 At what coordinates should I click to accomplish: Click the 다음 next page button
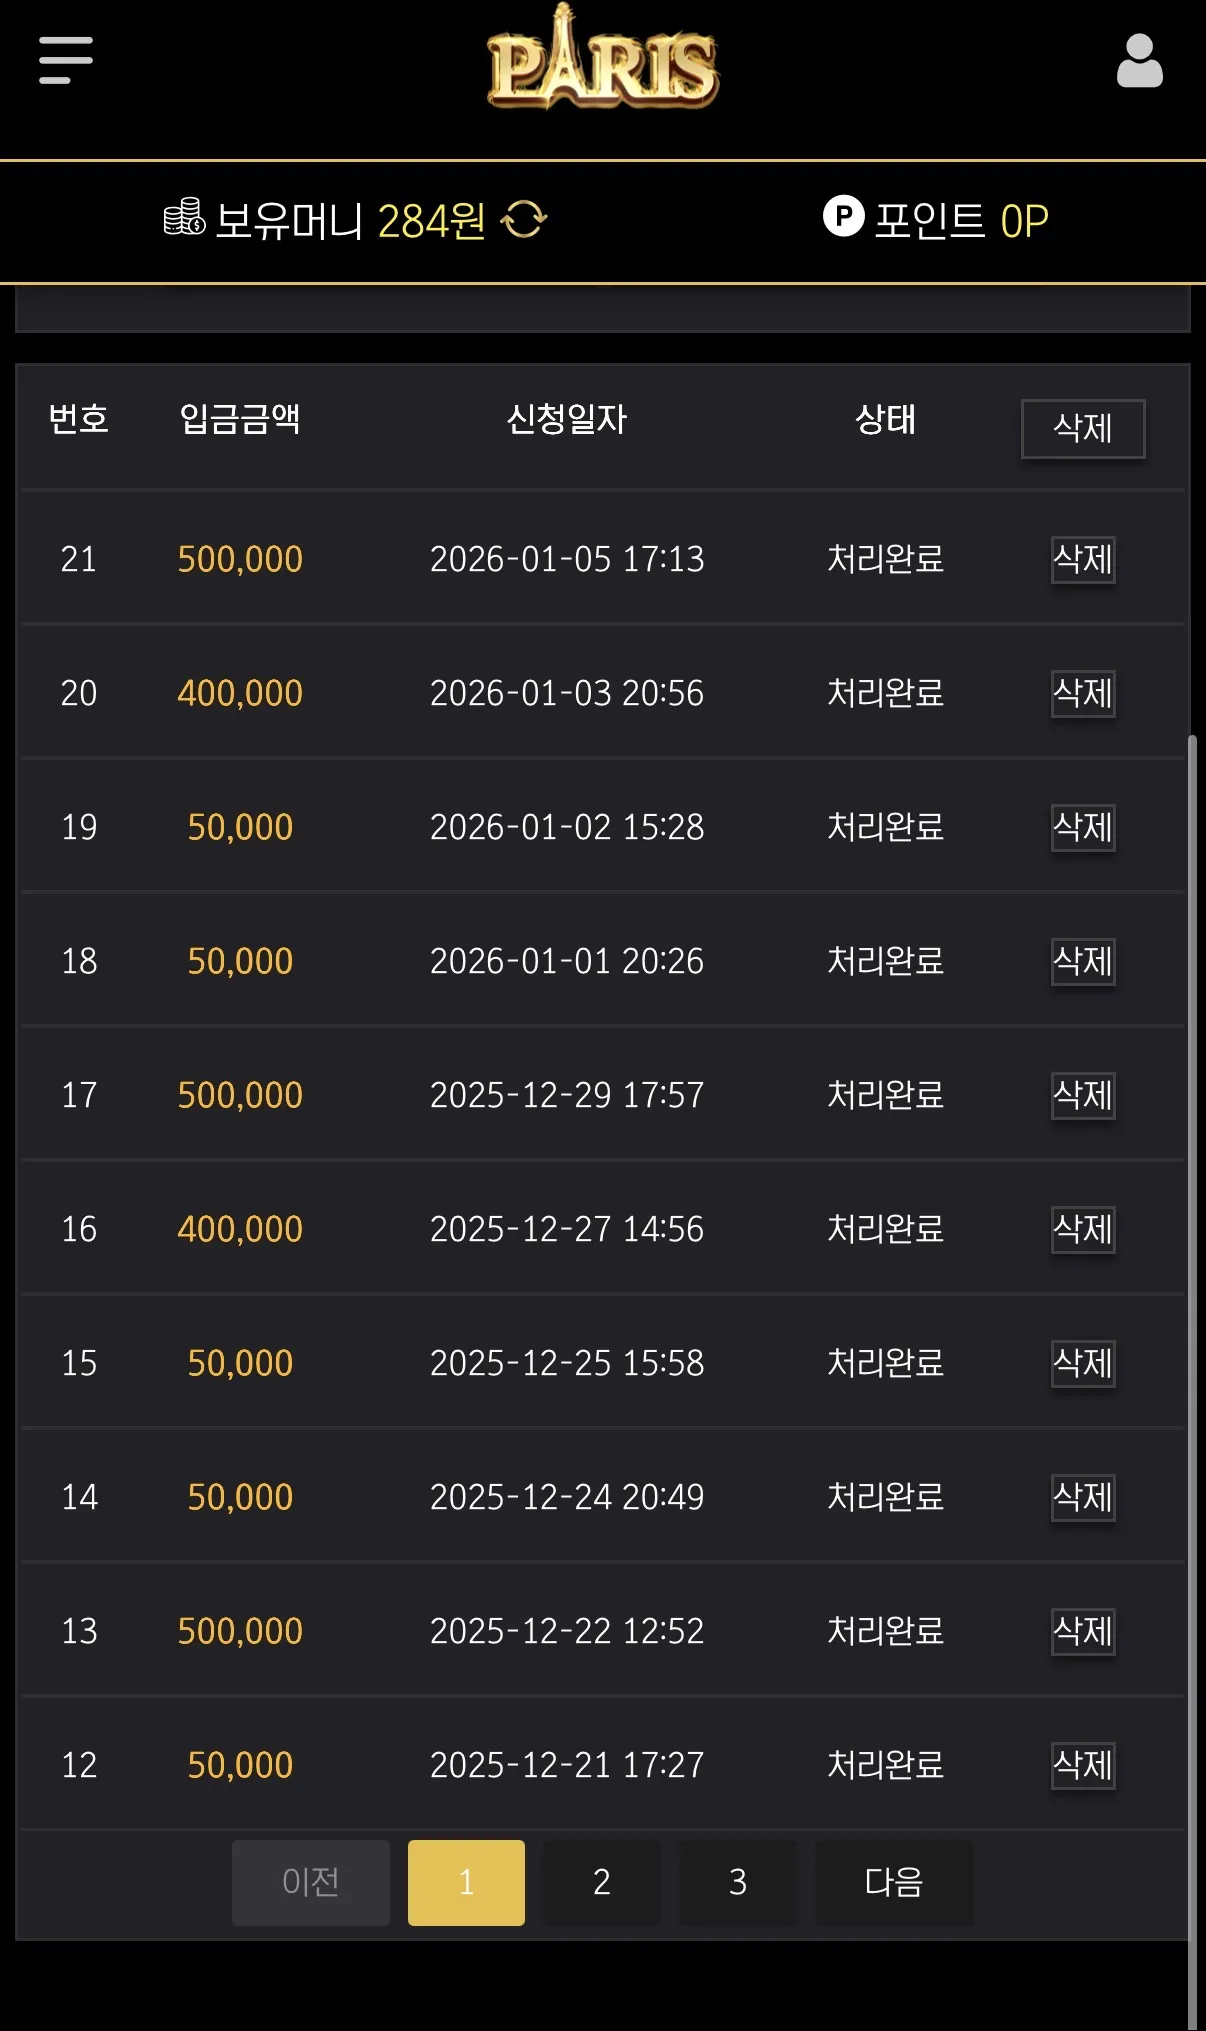point(894,1883)
